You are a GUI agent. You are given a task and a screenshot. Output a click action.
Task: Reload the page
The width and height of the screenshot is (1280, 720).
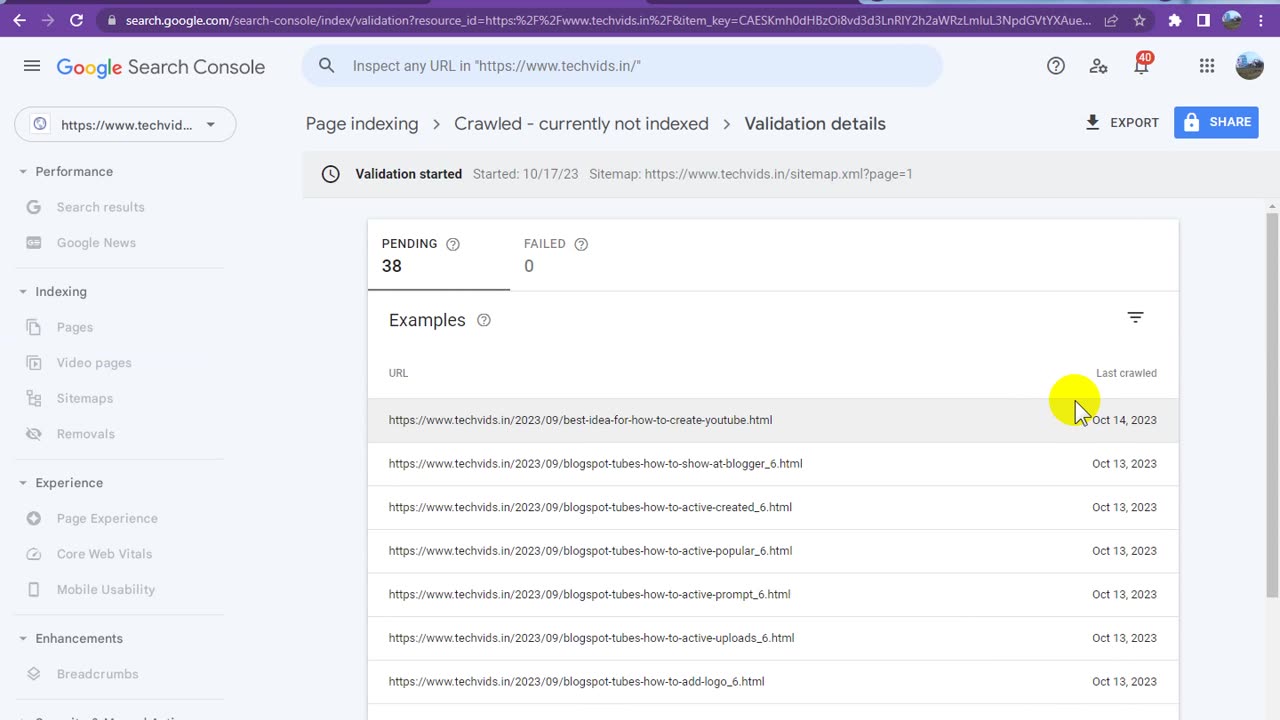[x=76, y=19]
